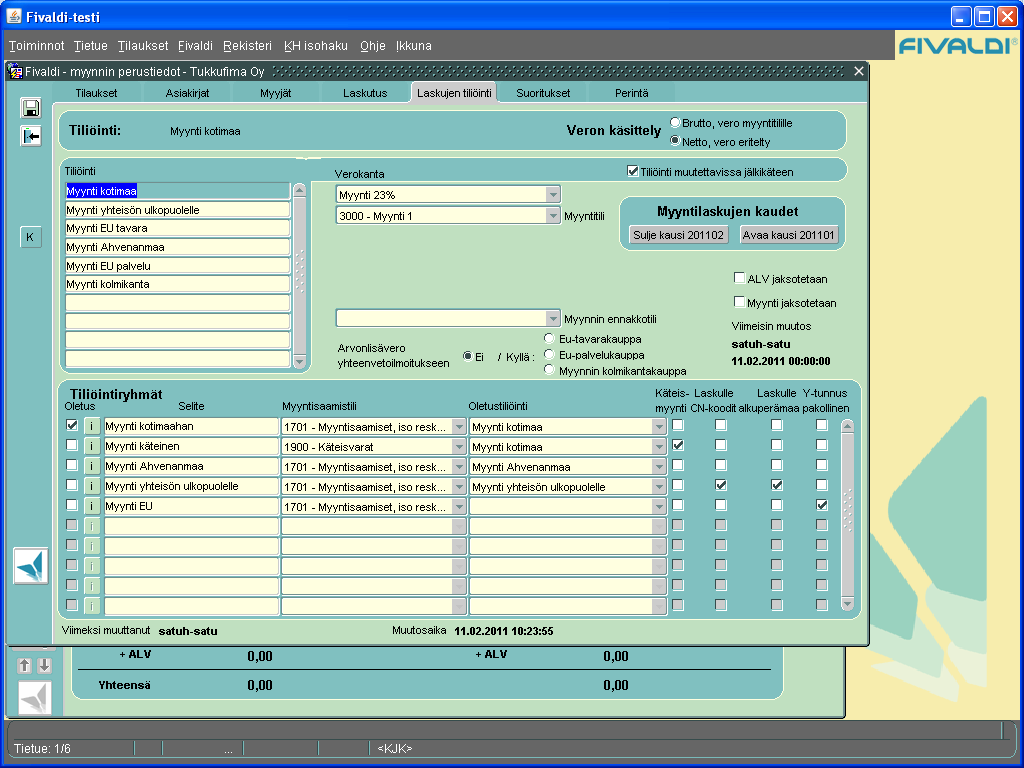Screen dimensions: 1024x768
Task: Toggle Y-tunnus pakollinen checkbox for Myynti EU
Action: [x=822, y=505]
